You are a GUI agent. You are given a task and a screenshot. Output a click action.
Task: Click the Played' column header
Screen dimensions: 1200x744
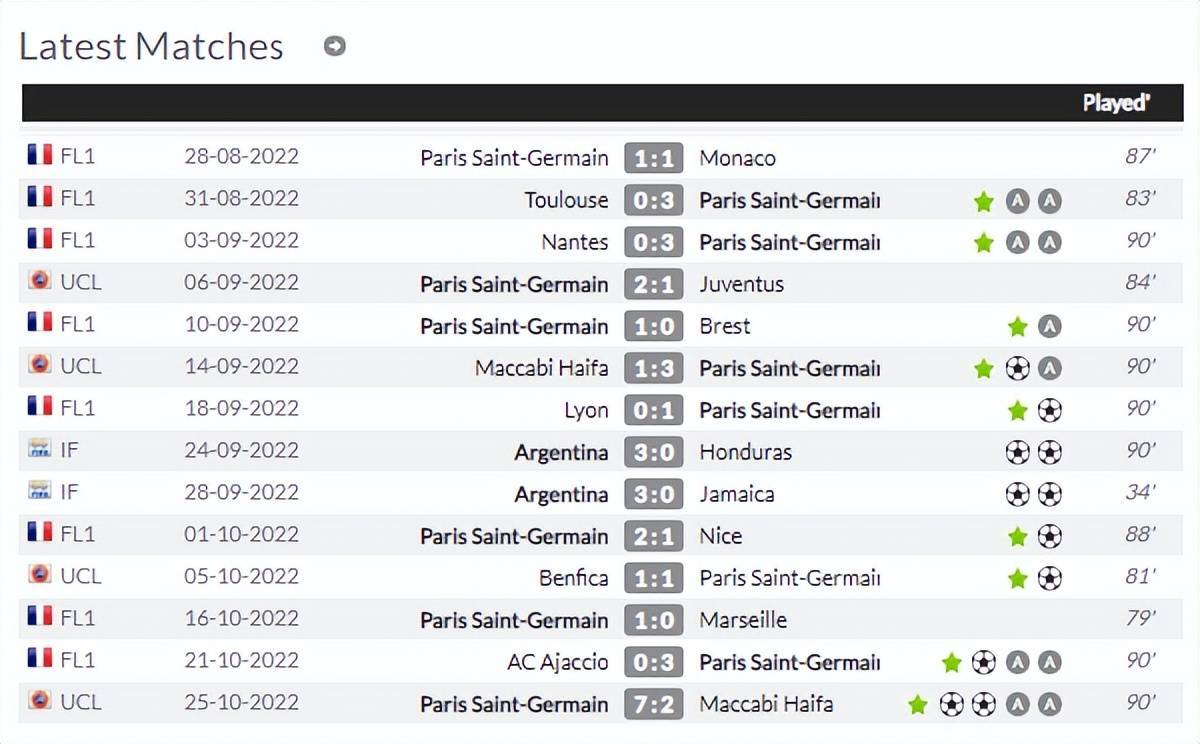[1116, 103]
